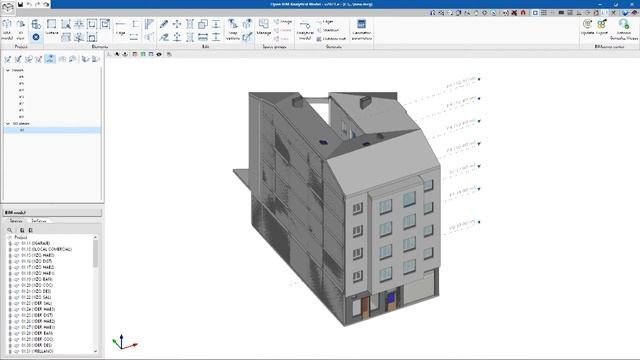Click the Update button in BIMserver.center group
640x360 pixels.
click(x=587, y=27)
